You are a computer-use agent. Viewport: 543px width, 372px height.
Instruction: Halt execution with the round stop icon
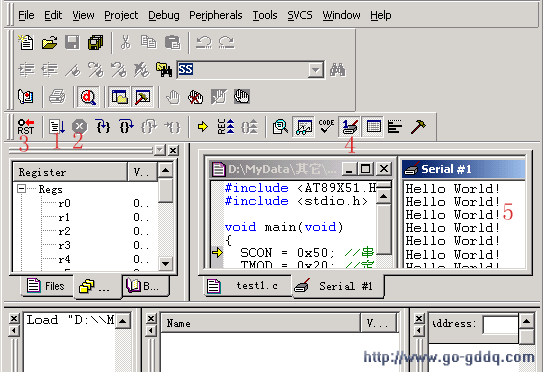tap(80, 126)
